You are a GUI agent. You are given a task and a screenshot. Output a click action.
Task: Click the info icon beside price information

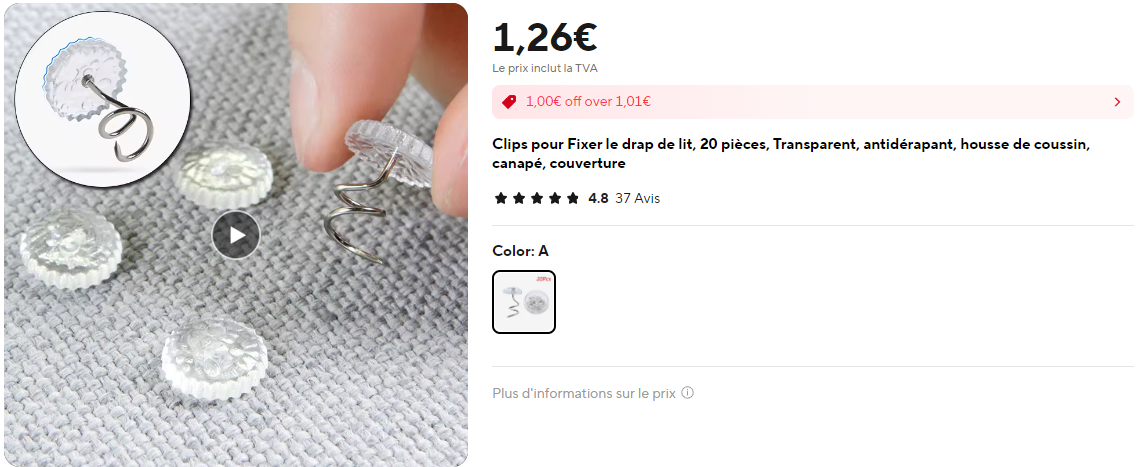(688, 393)
